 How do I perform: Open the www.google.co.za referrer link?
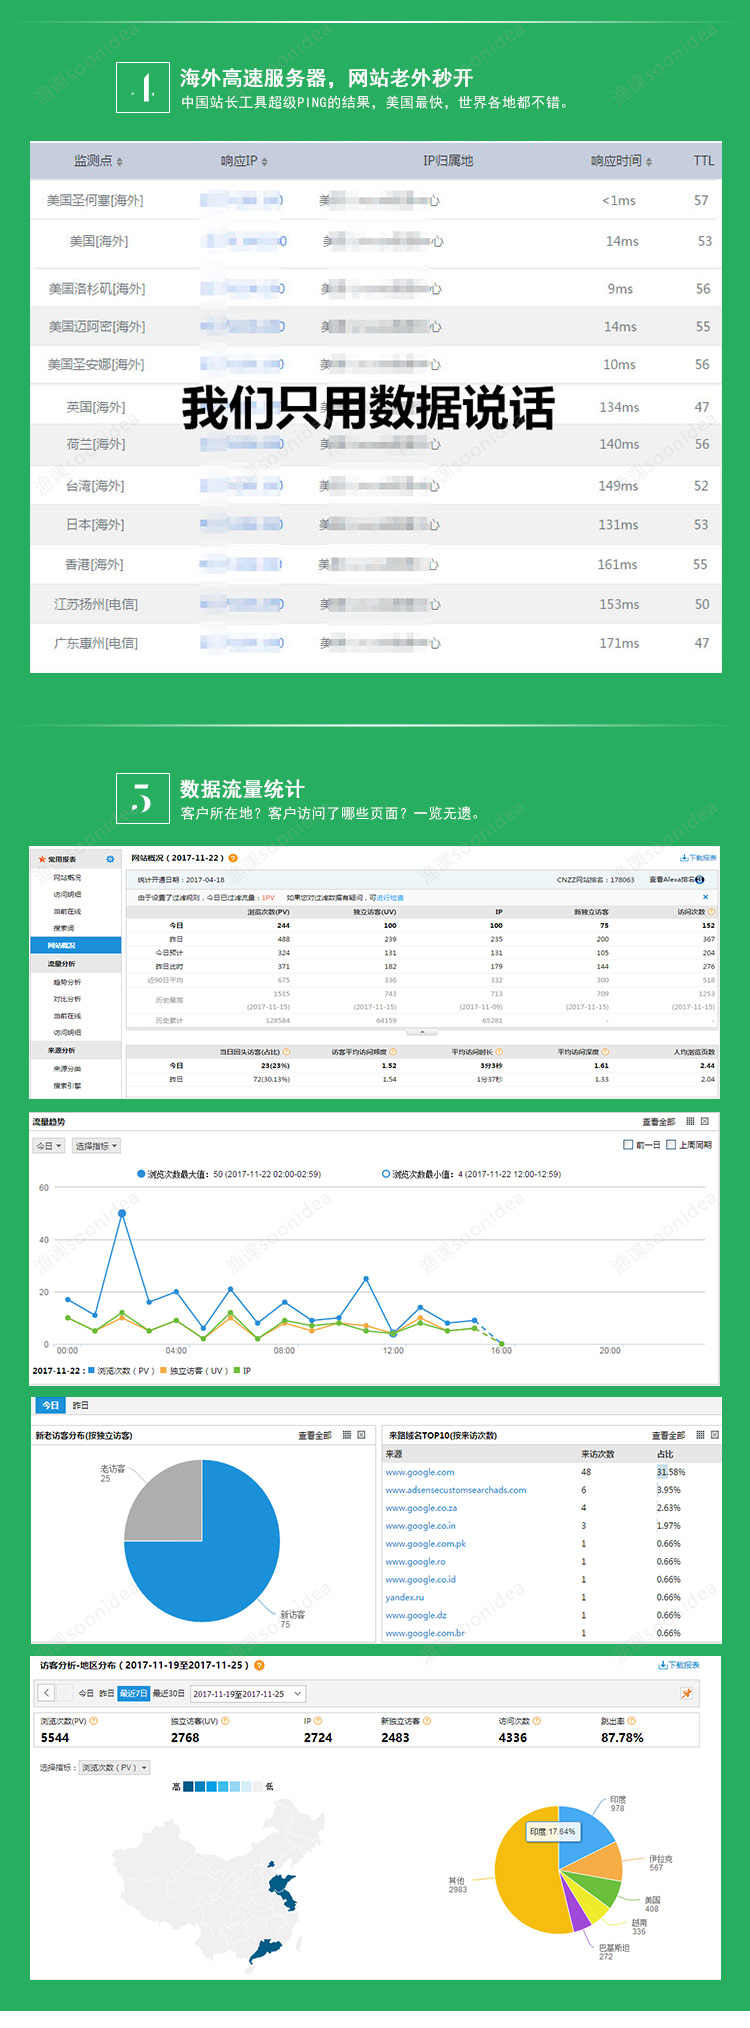click(x=421, y=1508)
